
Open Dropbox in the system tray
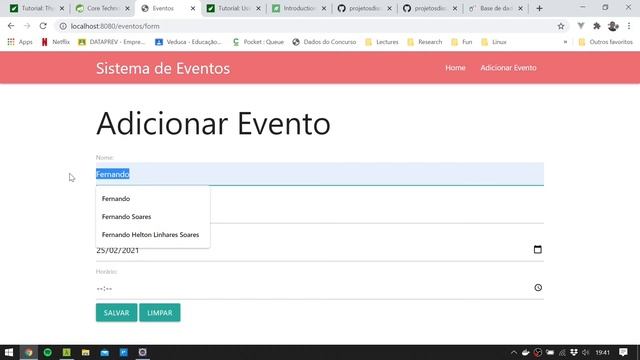tap(574, 353)
